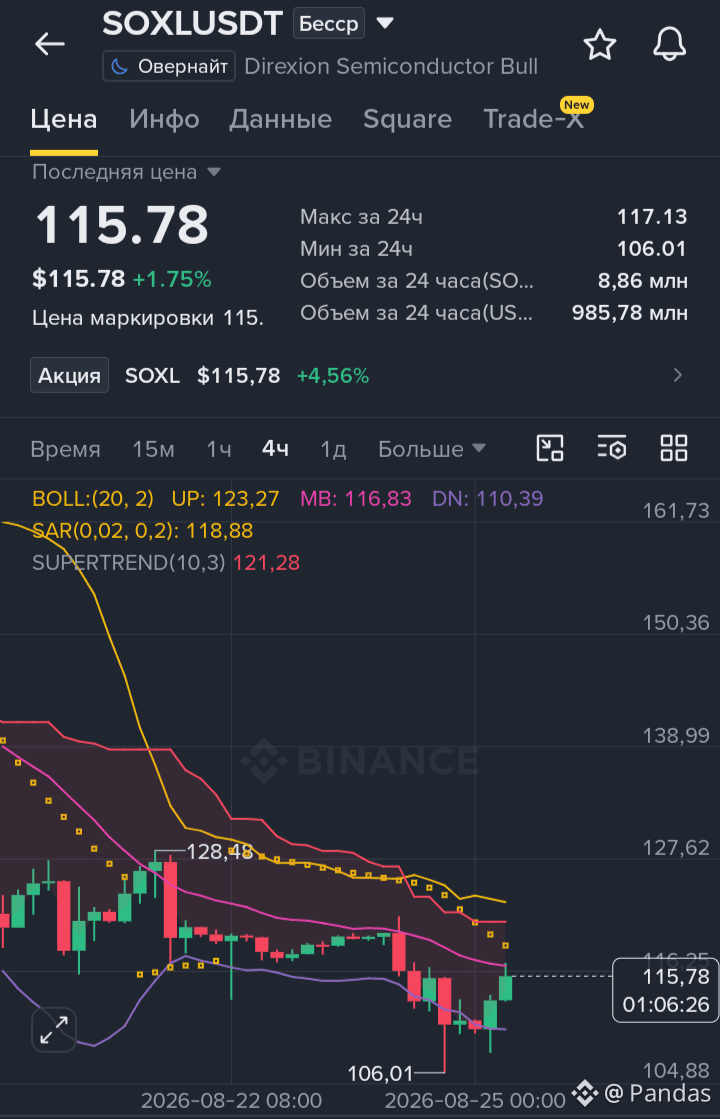Viewport: 720px width, 1119px height.
Task: Tap the SOXLUSDT symbol title
Action: point(193,24)
